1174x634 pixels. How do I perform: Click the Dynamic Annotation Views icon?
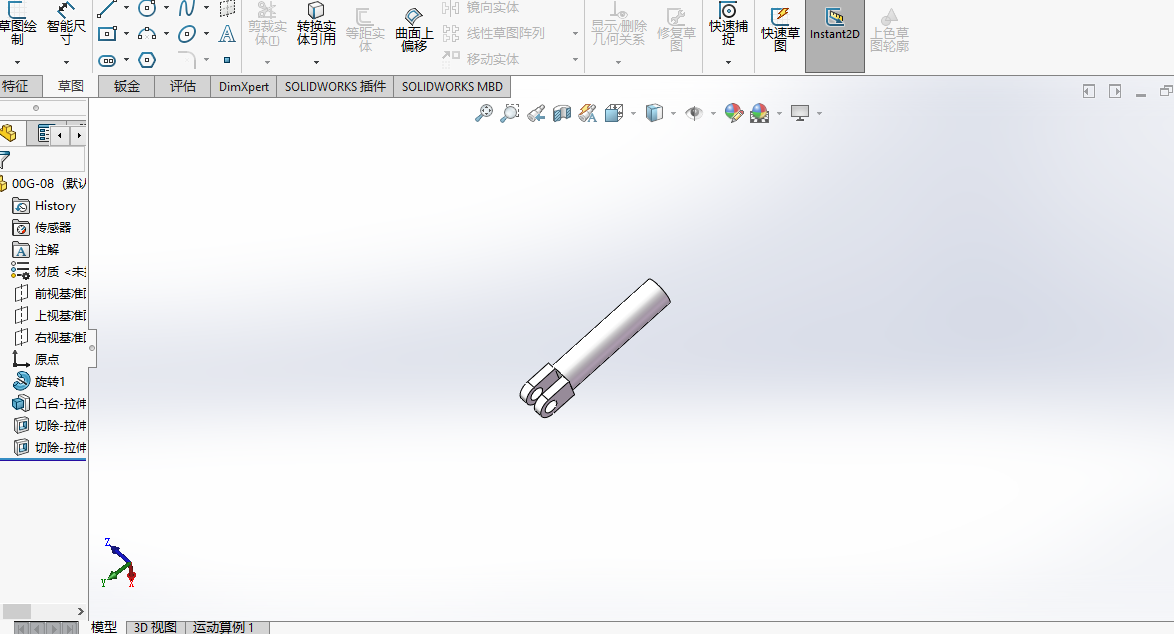click(x=588, y=113)
